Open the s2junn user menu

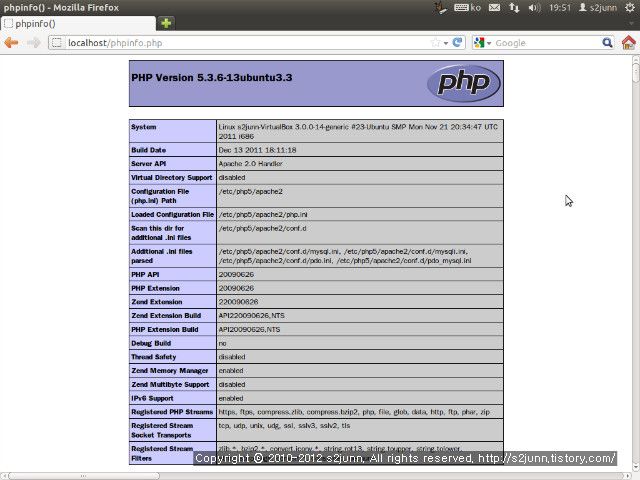[x=598, y=7]
